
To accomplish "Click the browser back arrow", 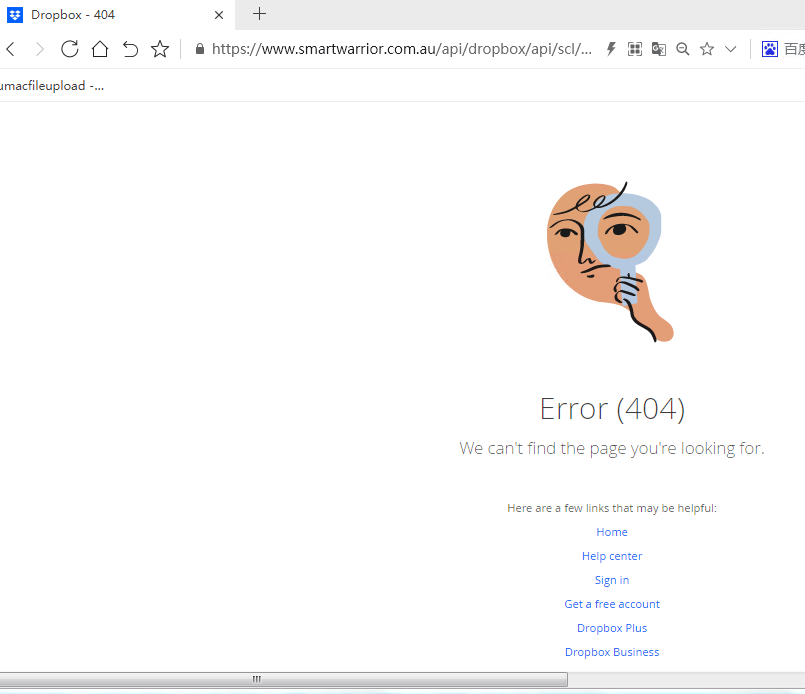I will pyautogui.click(x=10, y=49).
